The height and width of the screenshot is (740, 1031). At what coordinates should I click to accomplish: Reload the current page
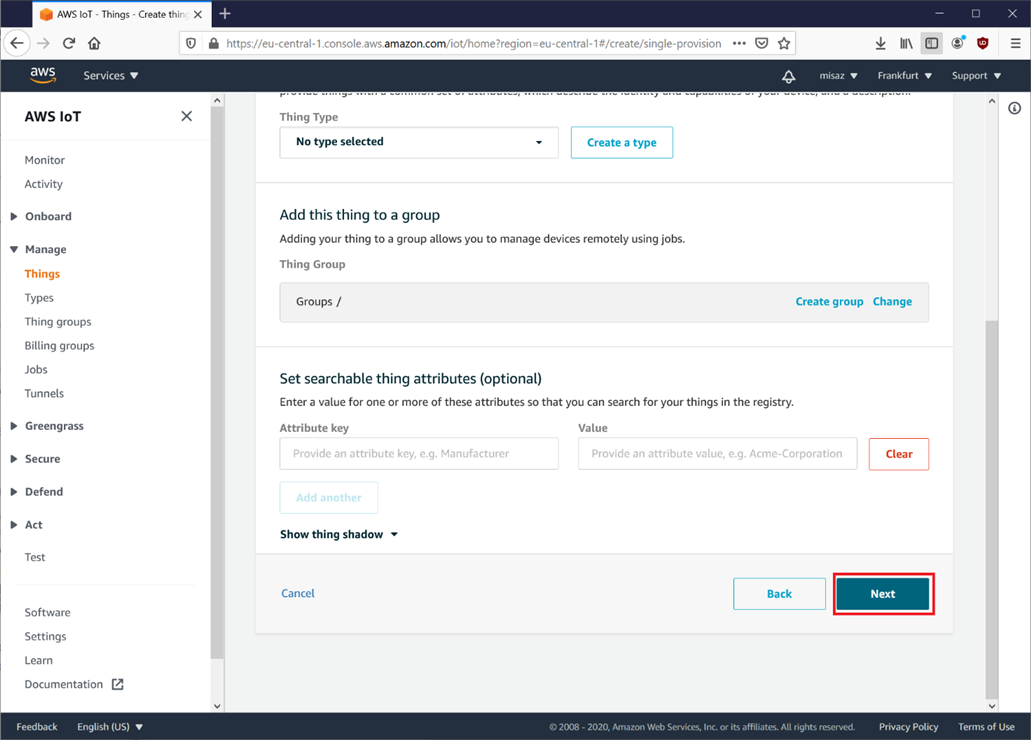pyautogui.click(x=68, y=43)
